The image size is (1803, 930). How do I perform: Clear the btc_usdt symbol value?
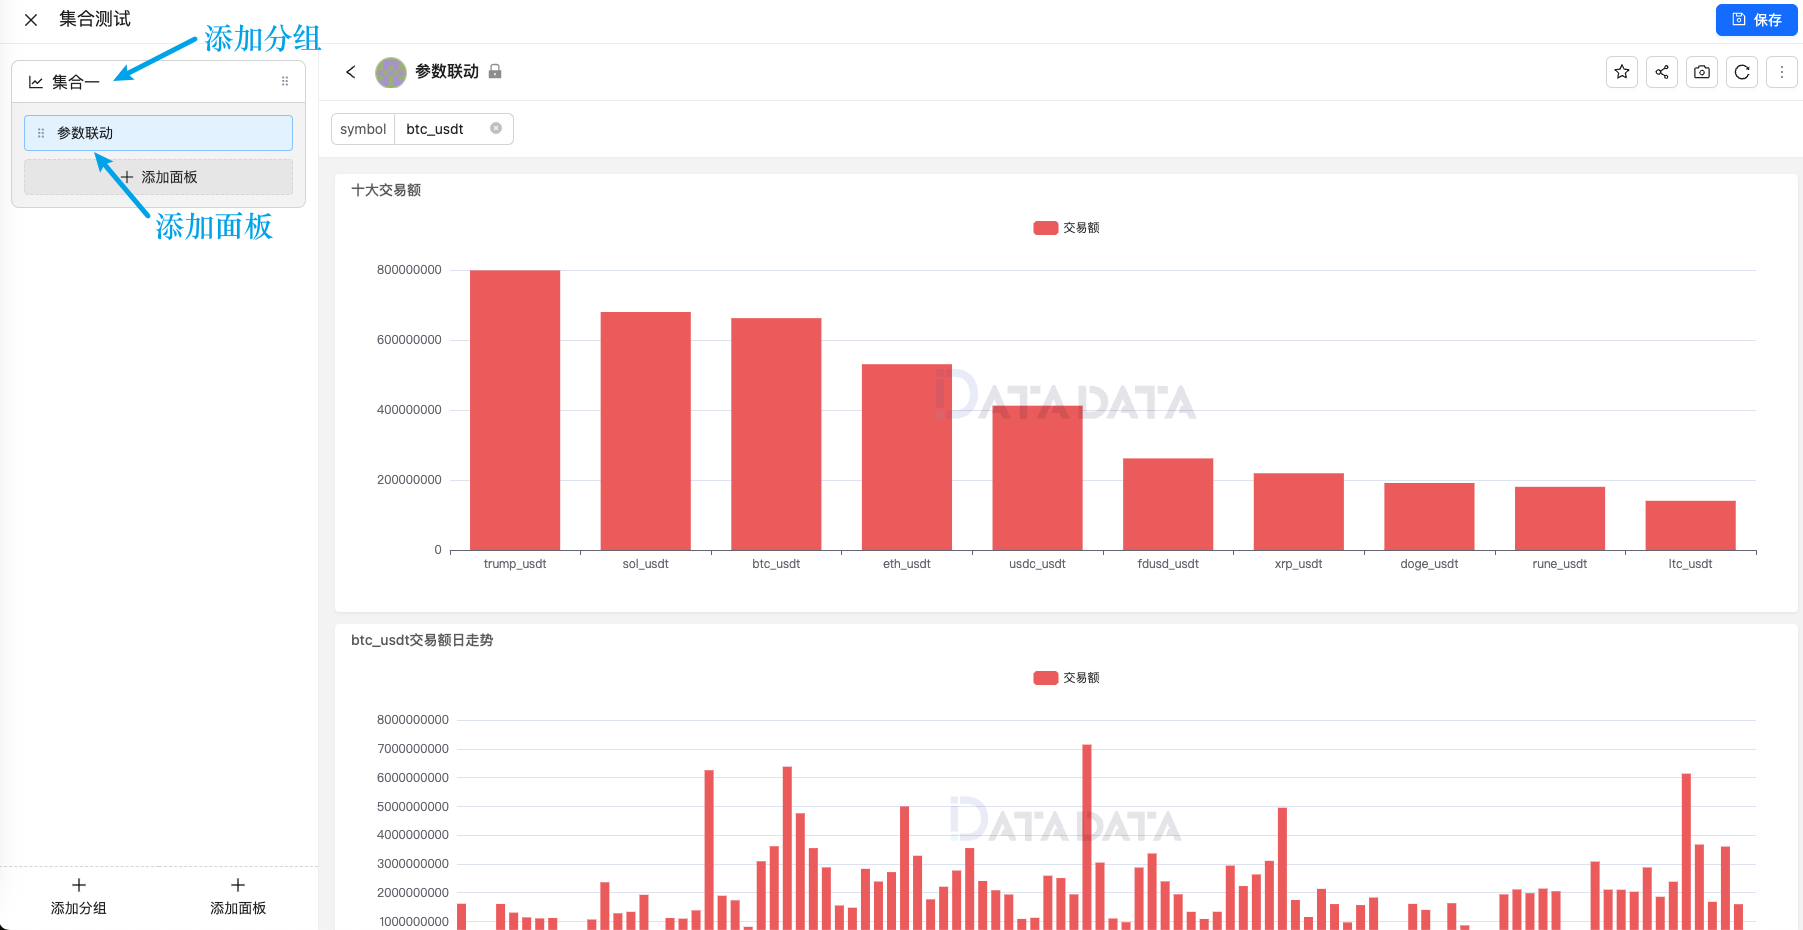tap(496, 128)
